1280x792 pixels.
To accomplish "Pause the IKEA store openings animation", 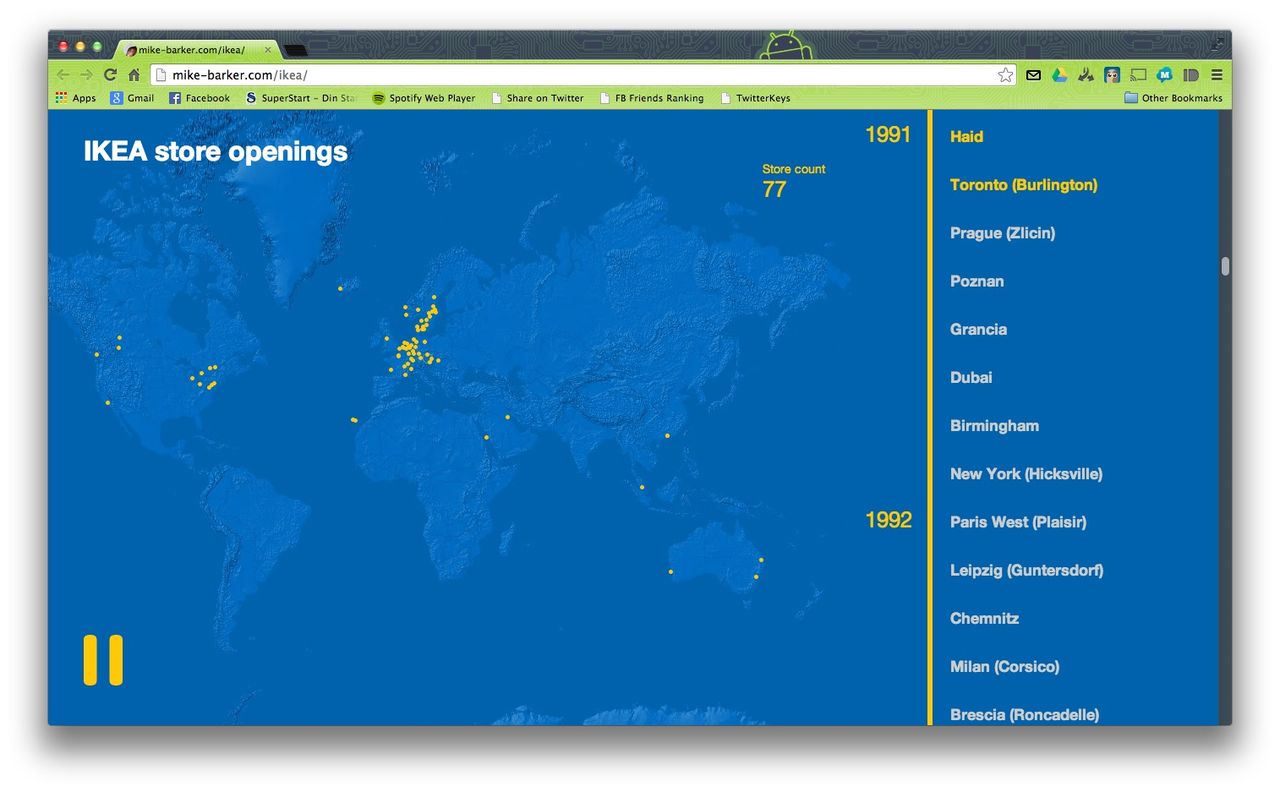I will (103, 660).
